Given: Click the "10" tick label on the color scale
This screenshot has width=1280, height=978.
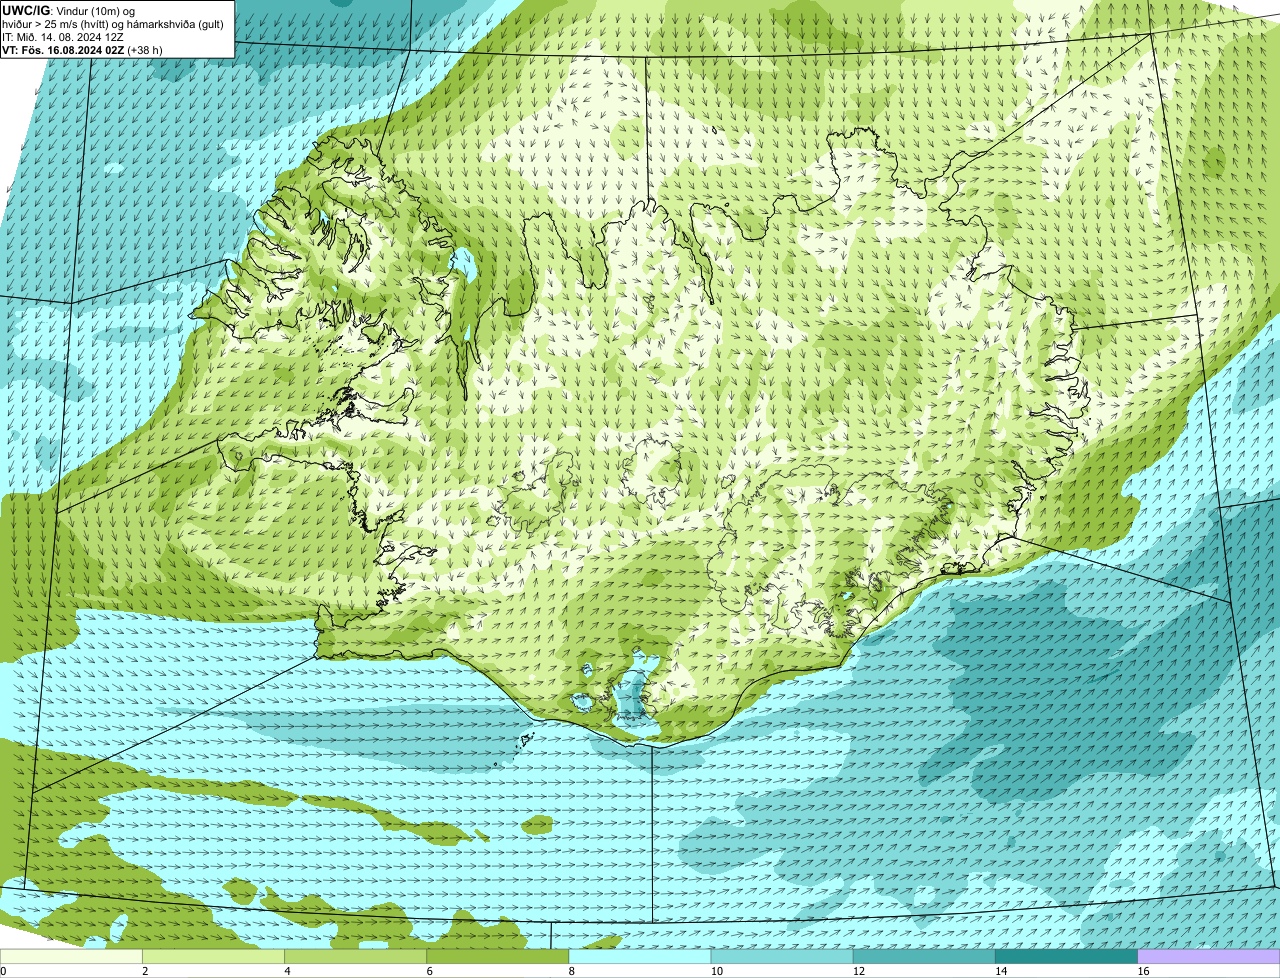Looking at the screenshot, I should pos(715,971).
